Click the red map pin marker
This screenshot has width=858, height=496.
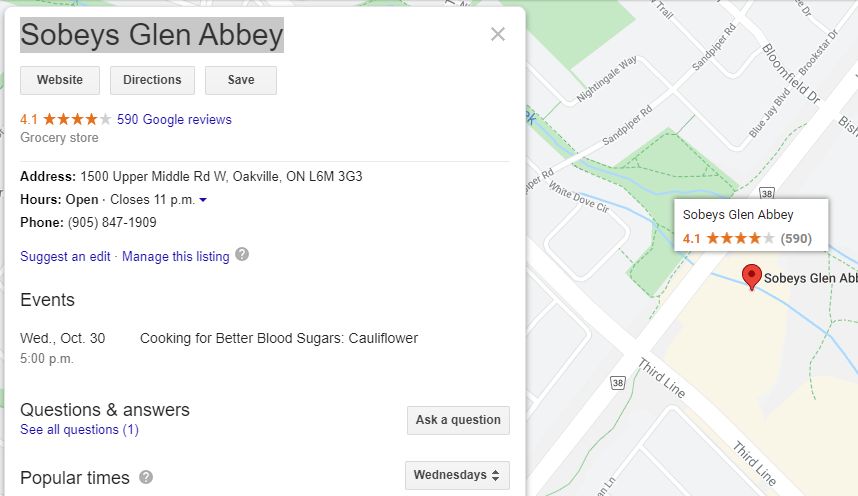pyautogui.click(x=751, y=276)
